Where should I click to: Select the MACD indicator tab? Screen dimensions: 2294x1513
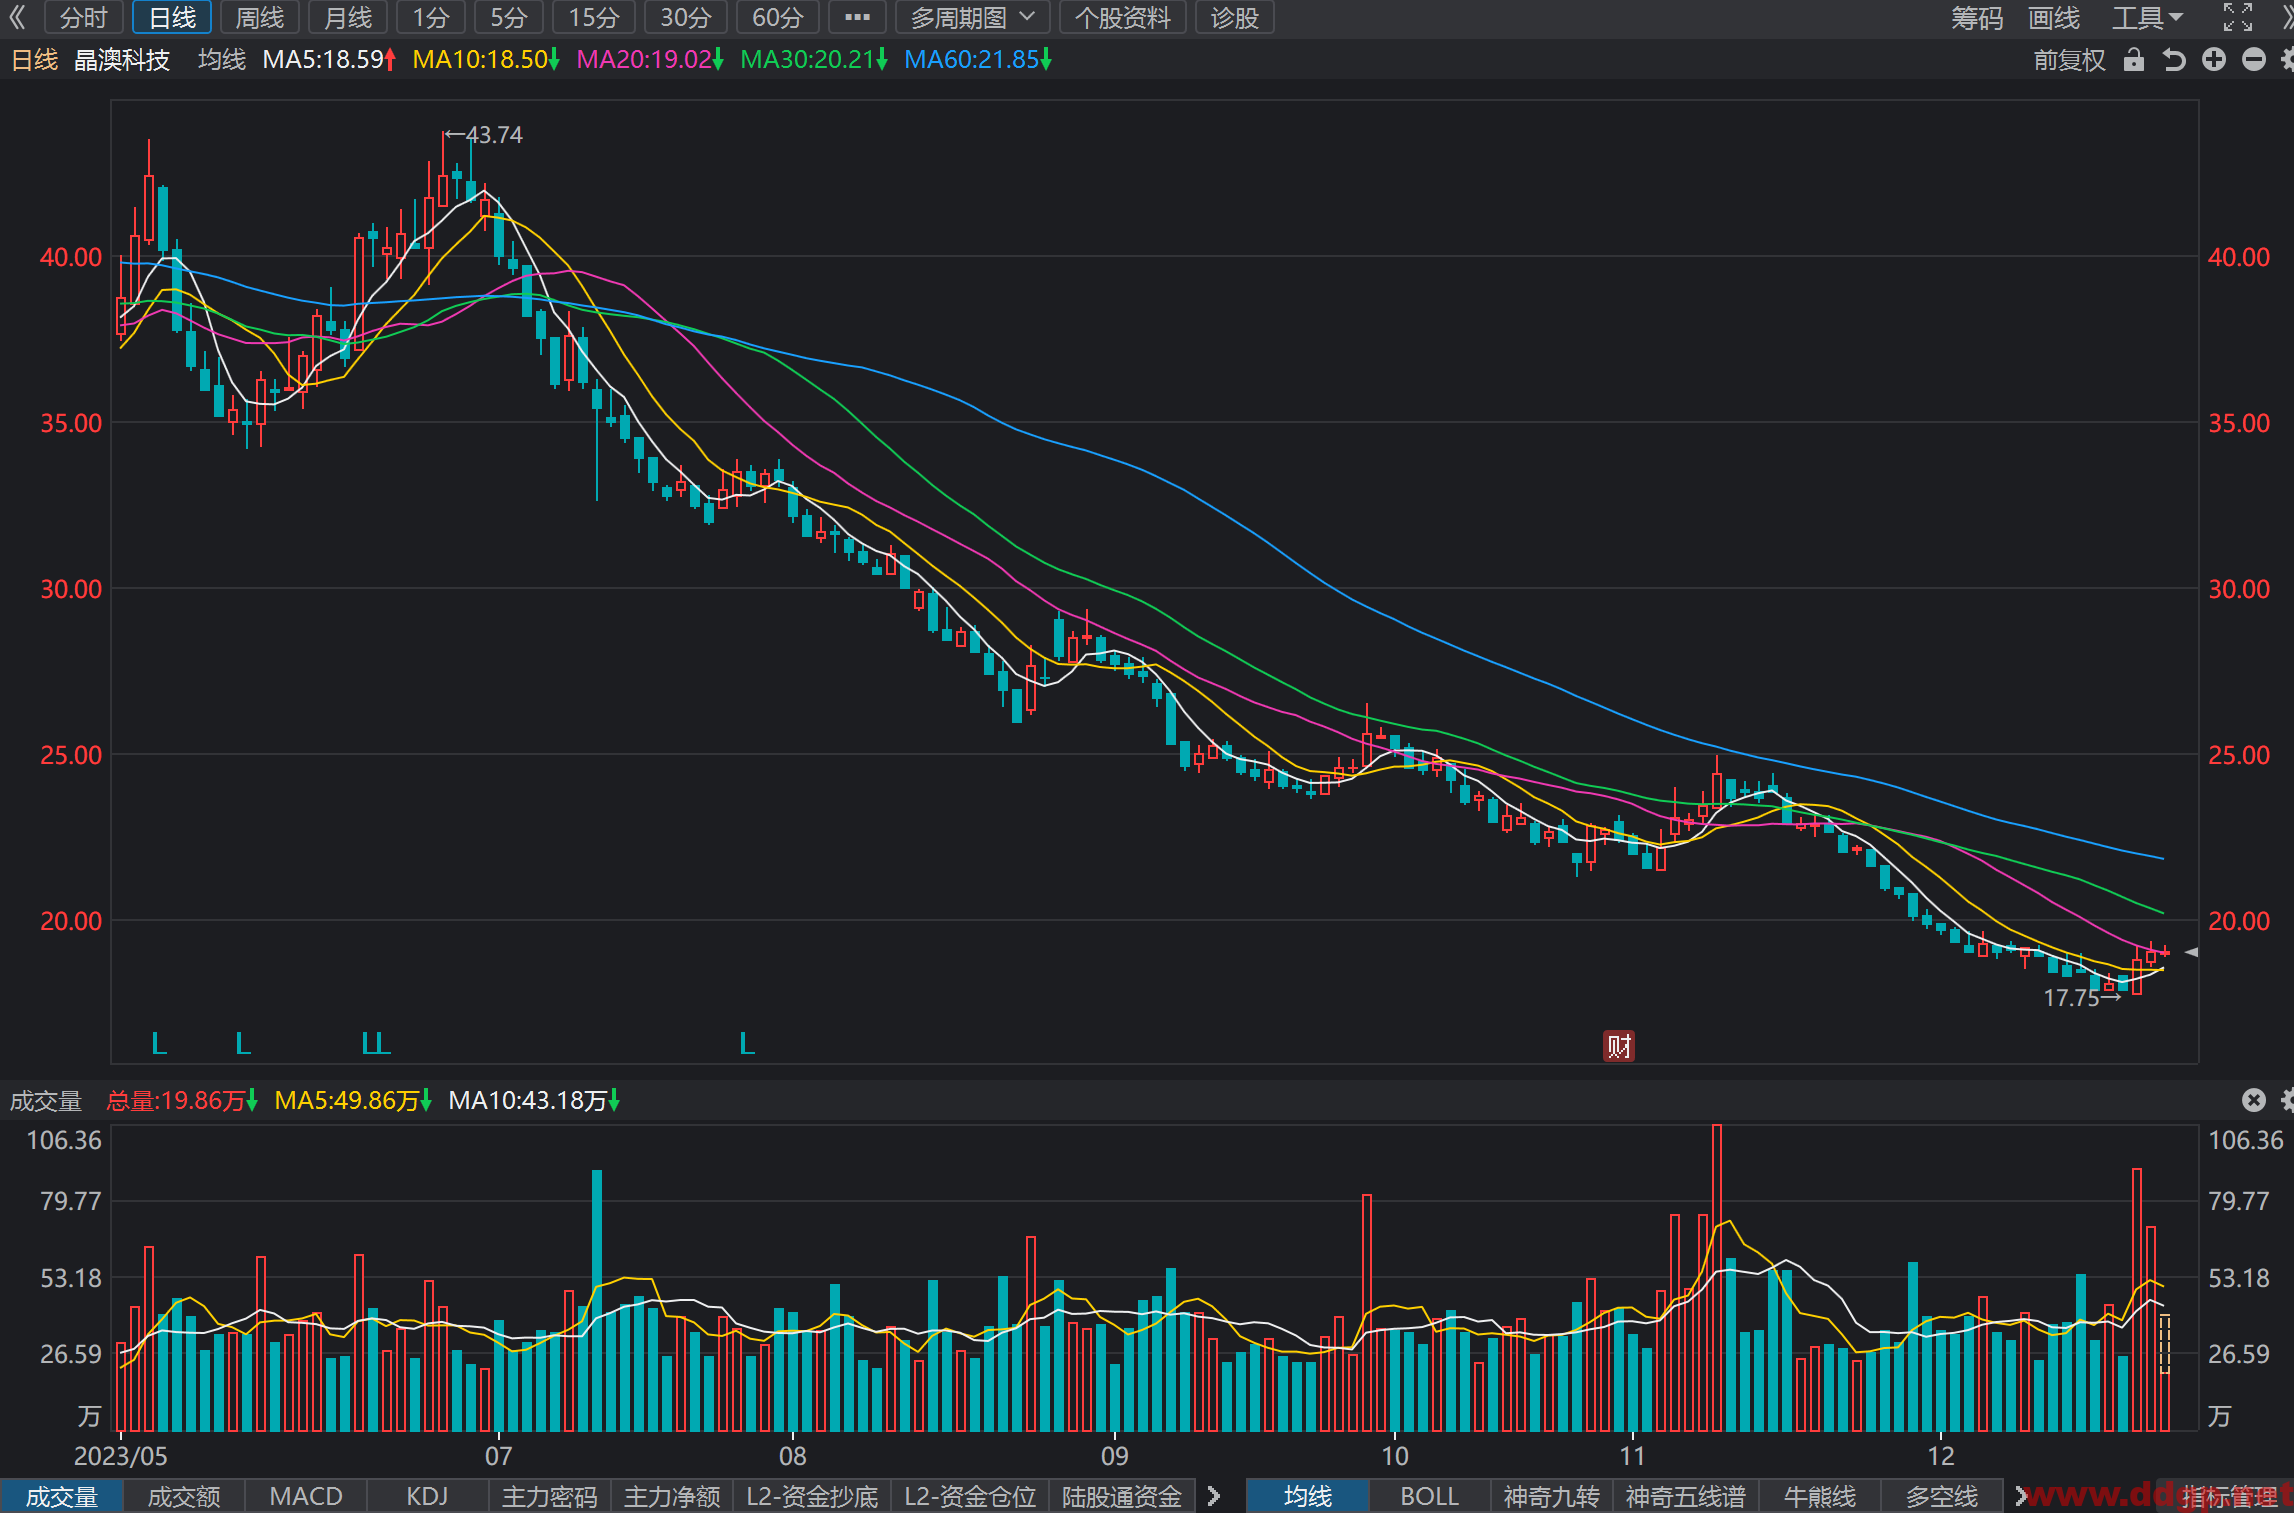(306, 1496)
